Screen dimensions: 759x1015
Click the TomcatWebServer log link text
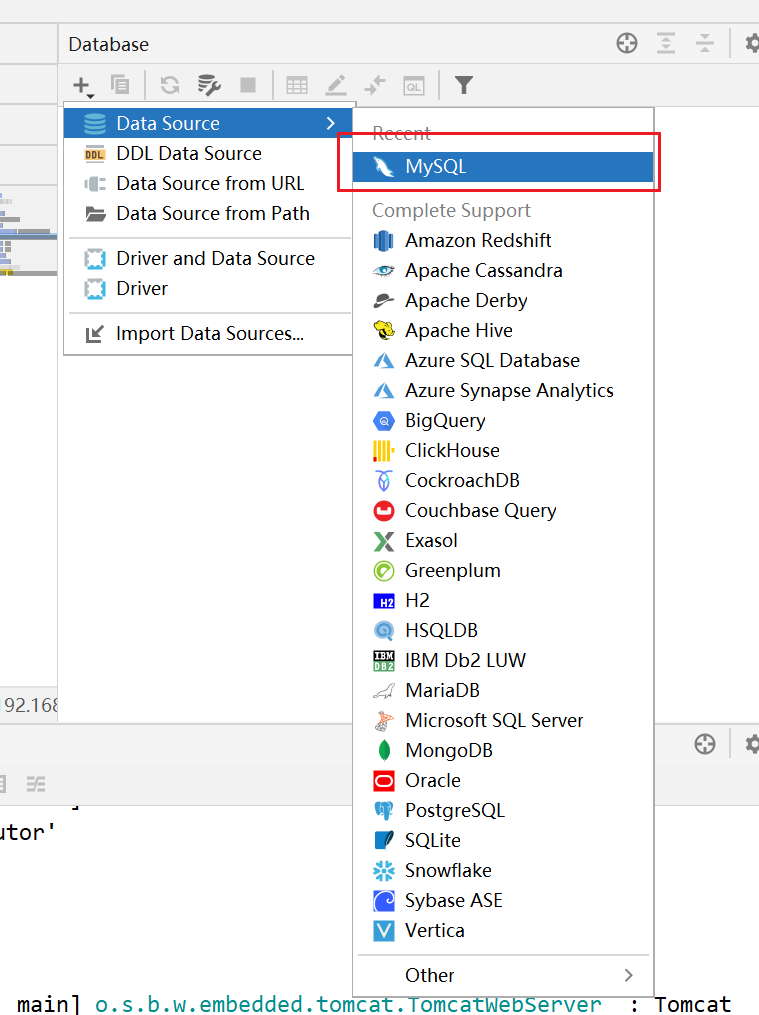348,1004
